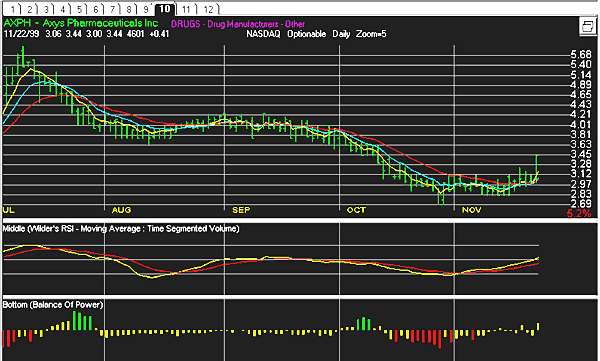Click the 5.68 price axis label

coord(580,54)
